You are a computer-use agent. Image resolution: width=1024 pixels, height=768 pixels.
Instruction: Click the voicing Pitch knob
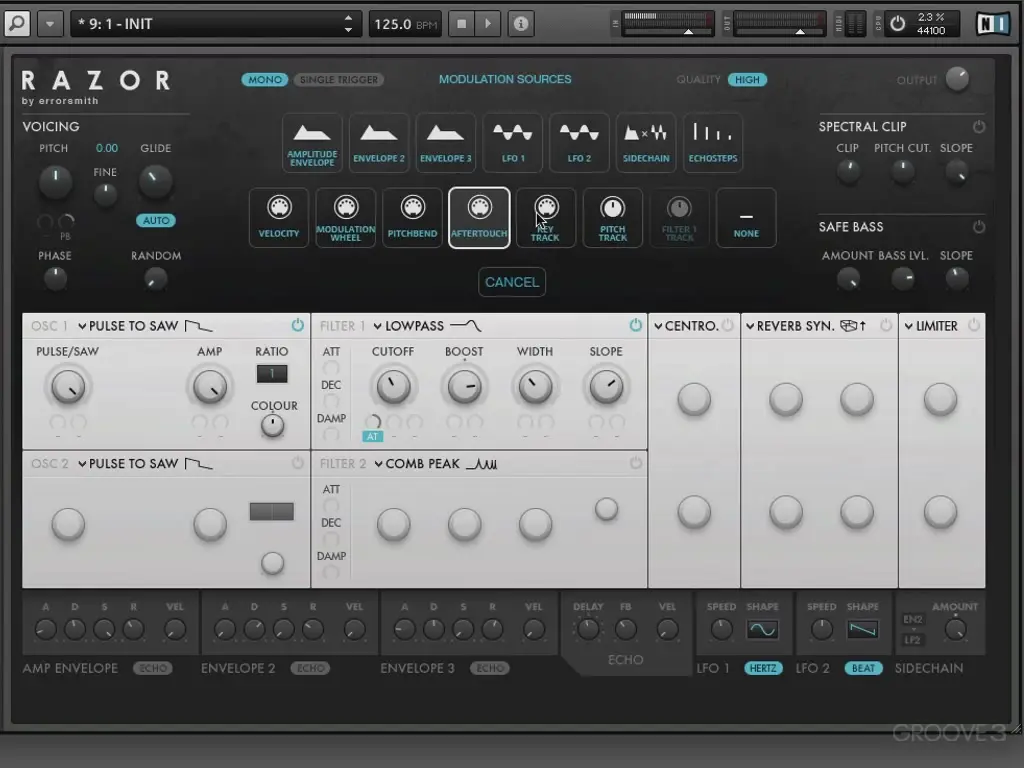click(x=56, y=181)
